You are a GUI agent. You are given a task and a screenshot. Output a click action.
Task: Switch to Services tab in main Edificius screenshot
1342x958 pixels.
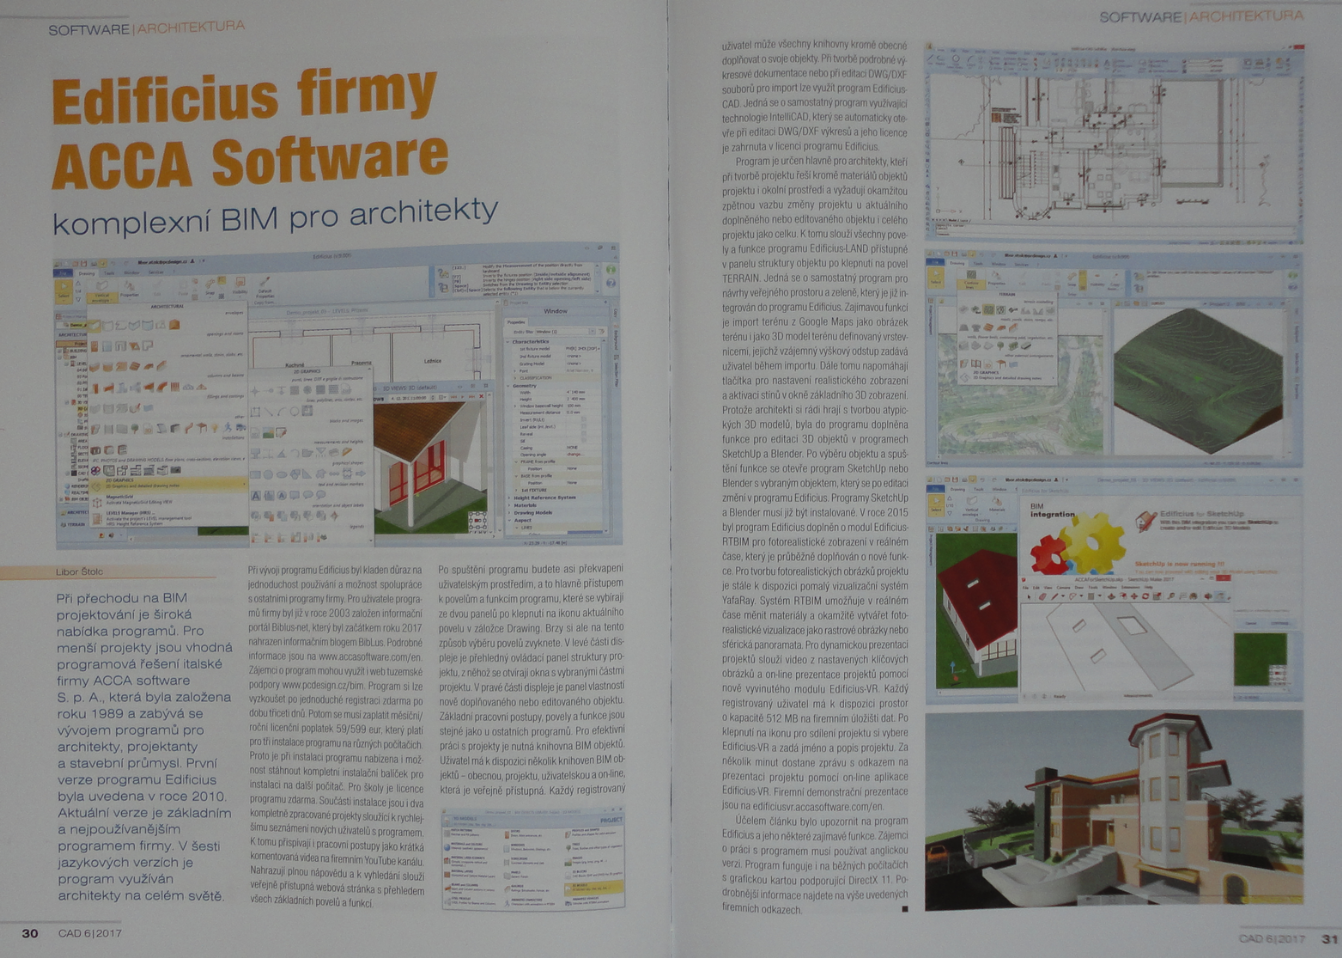[x=156, y=272]
